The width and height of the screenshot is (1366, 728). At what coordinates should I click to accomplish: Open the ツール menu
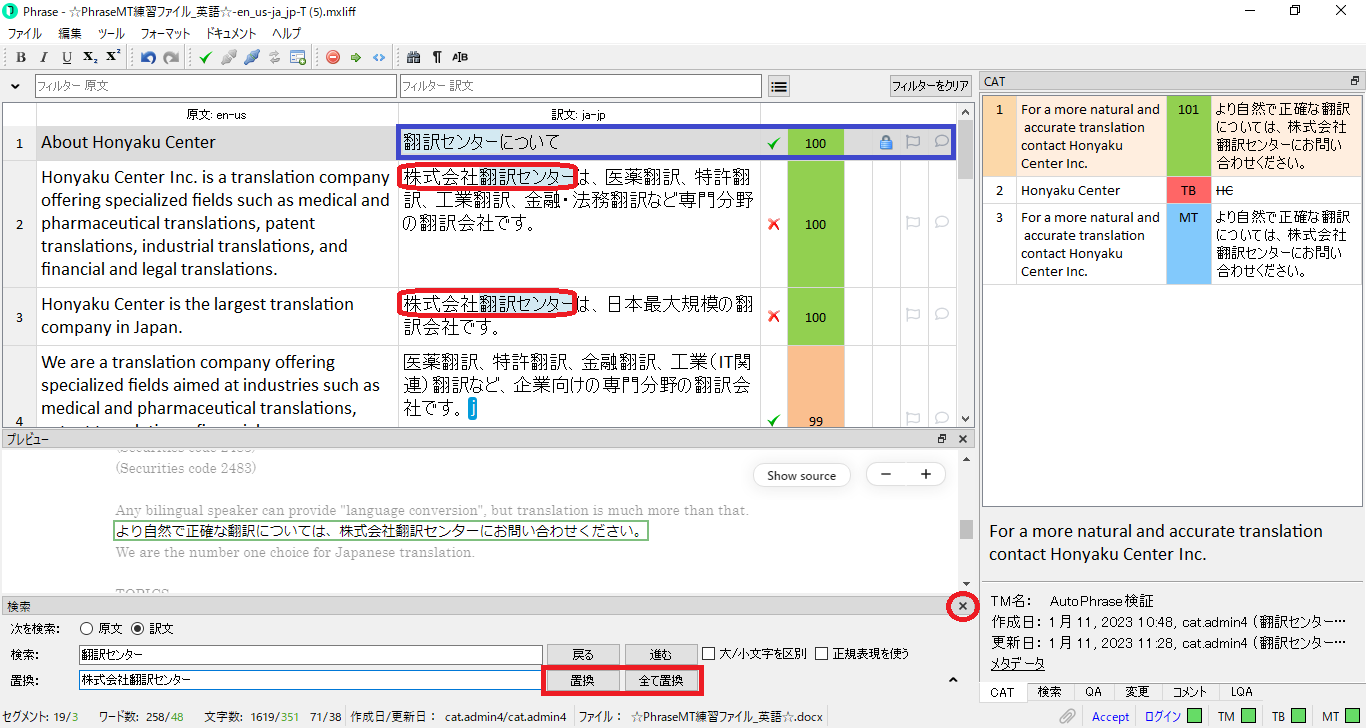111,33
